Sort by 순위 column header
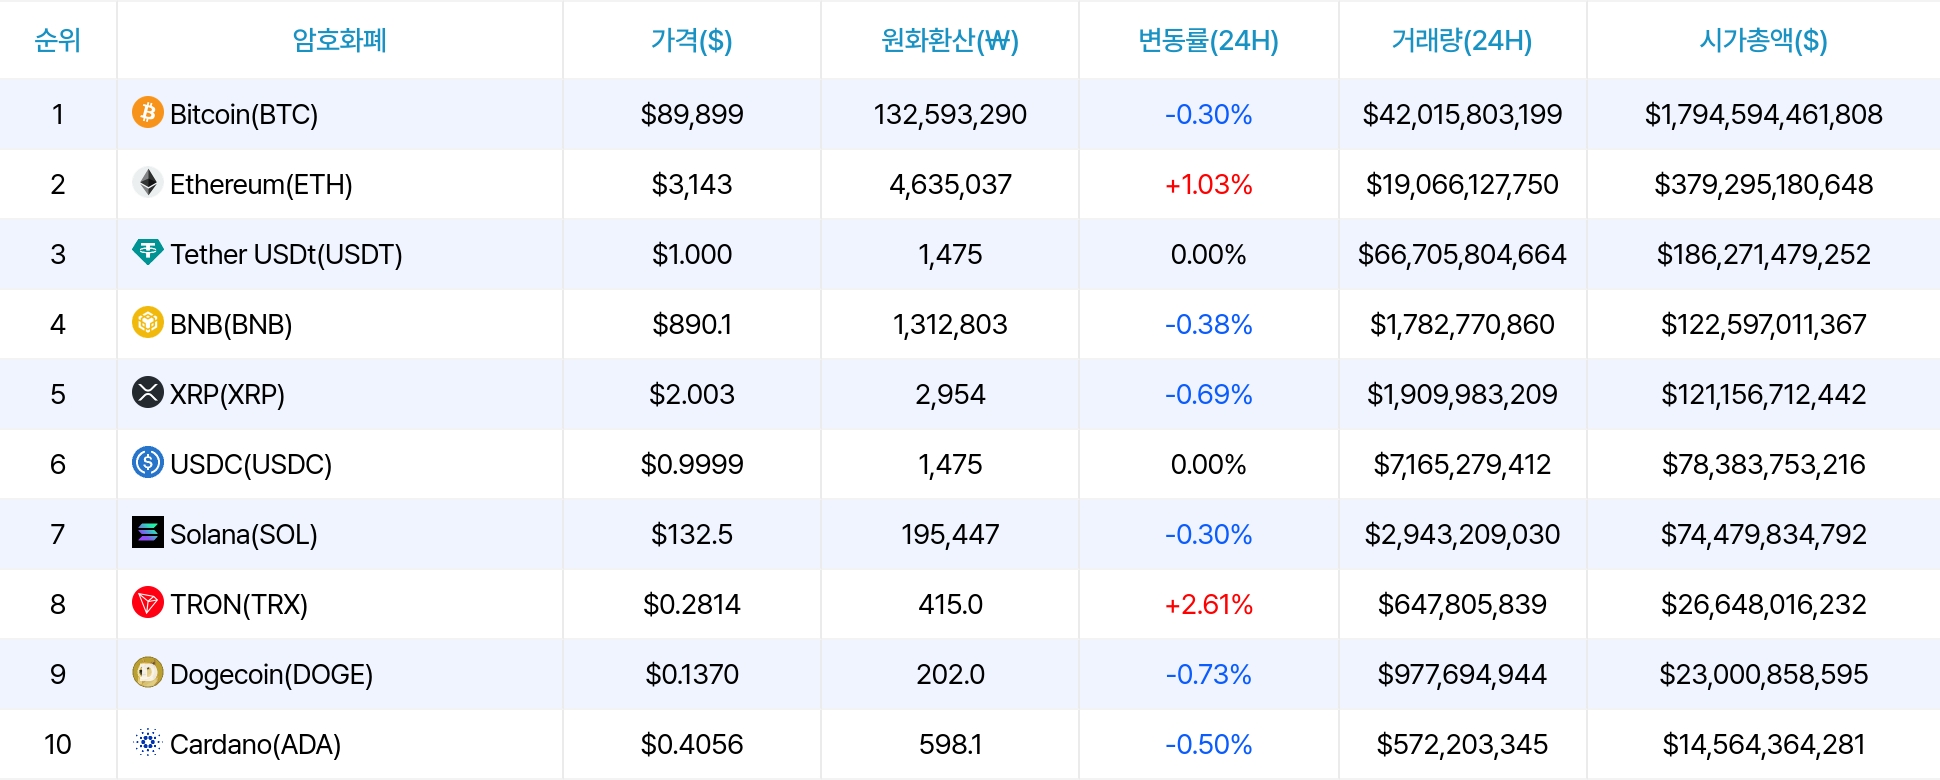Screen dimensions: 1940x780 coord(58,40)
